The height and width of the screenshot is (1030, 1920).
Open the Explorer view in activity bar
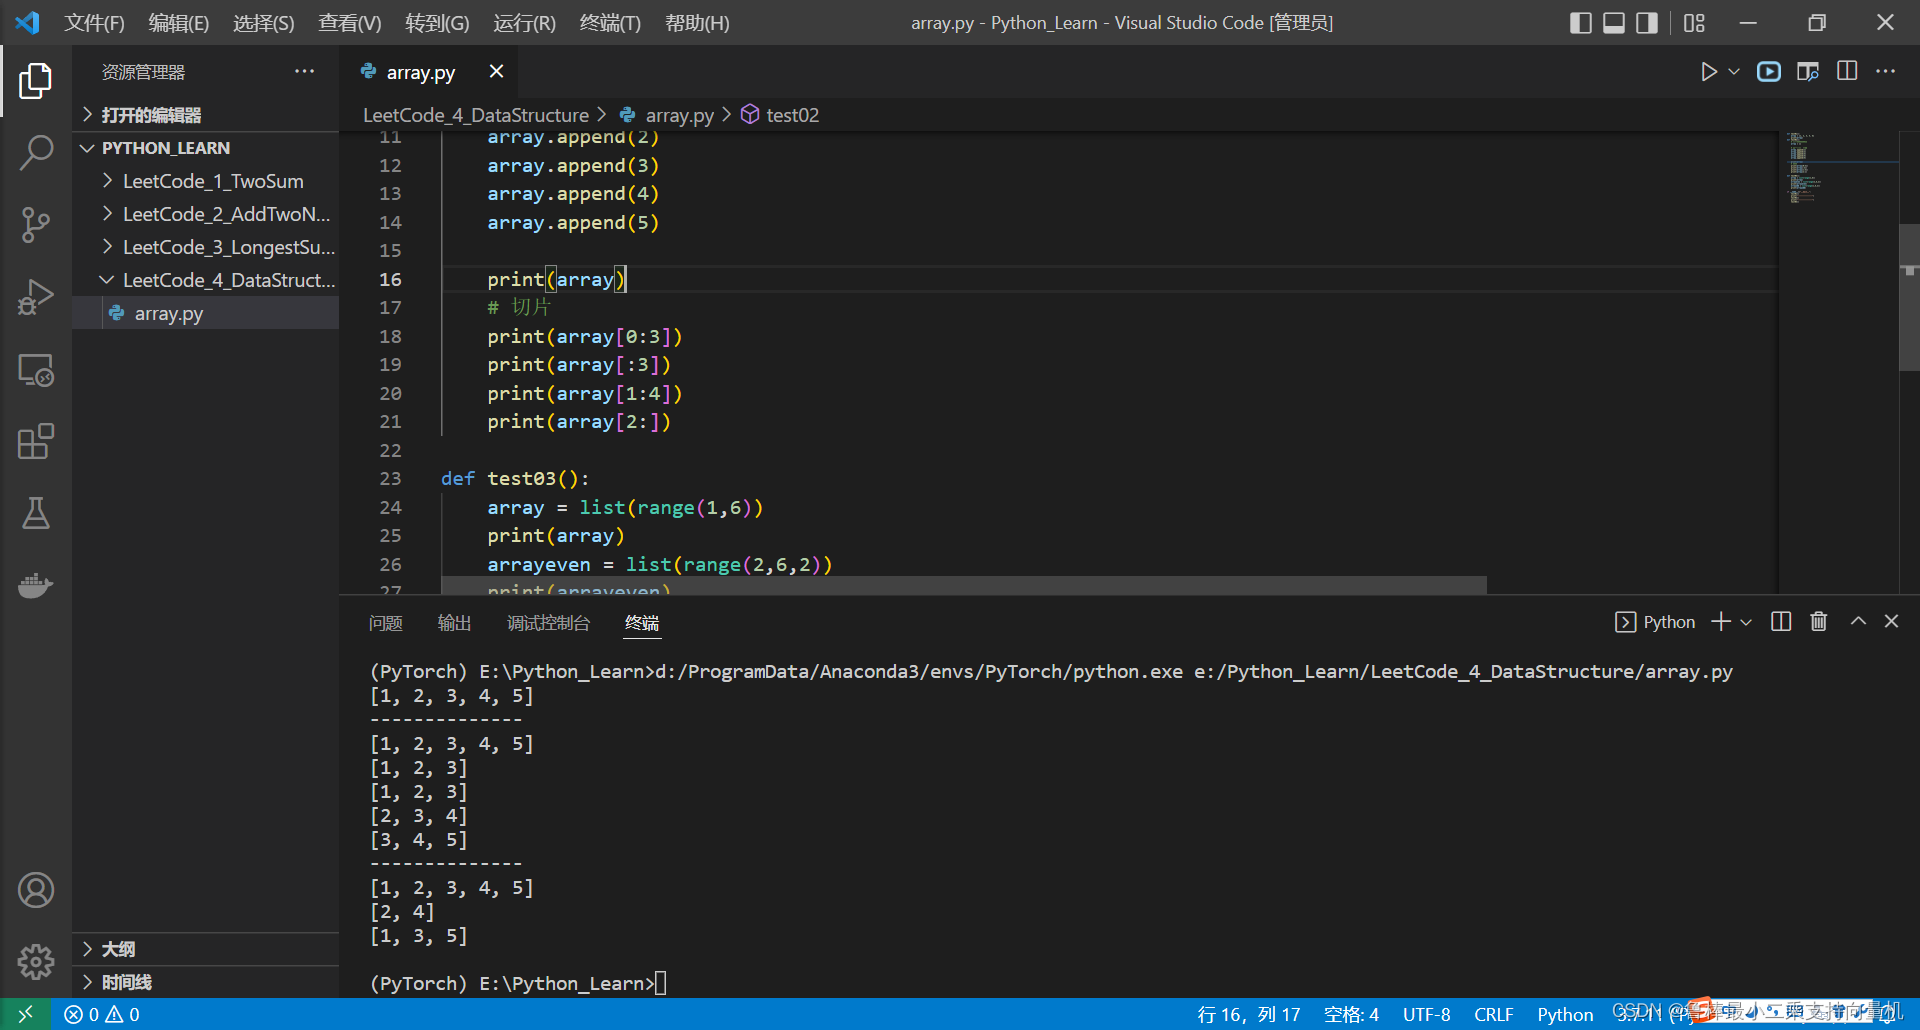click(35, 81)
